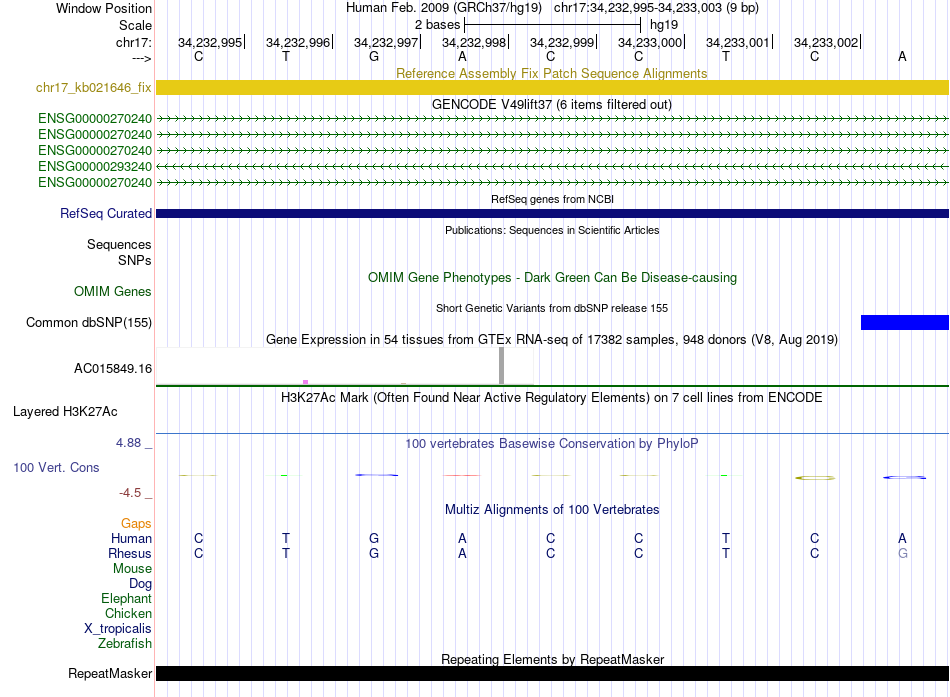Click the 2 bases scale bar

pyautogui.click(x=552, y=25)
